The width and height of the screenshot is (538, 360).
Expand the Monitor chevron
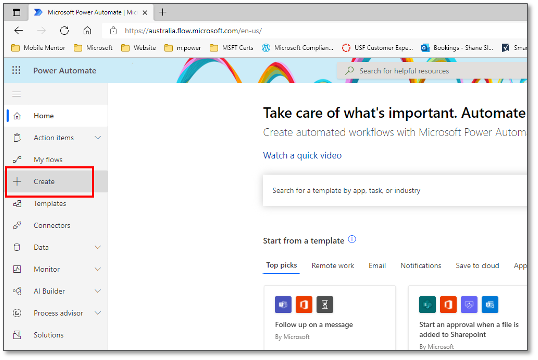(x=98, y=269)
